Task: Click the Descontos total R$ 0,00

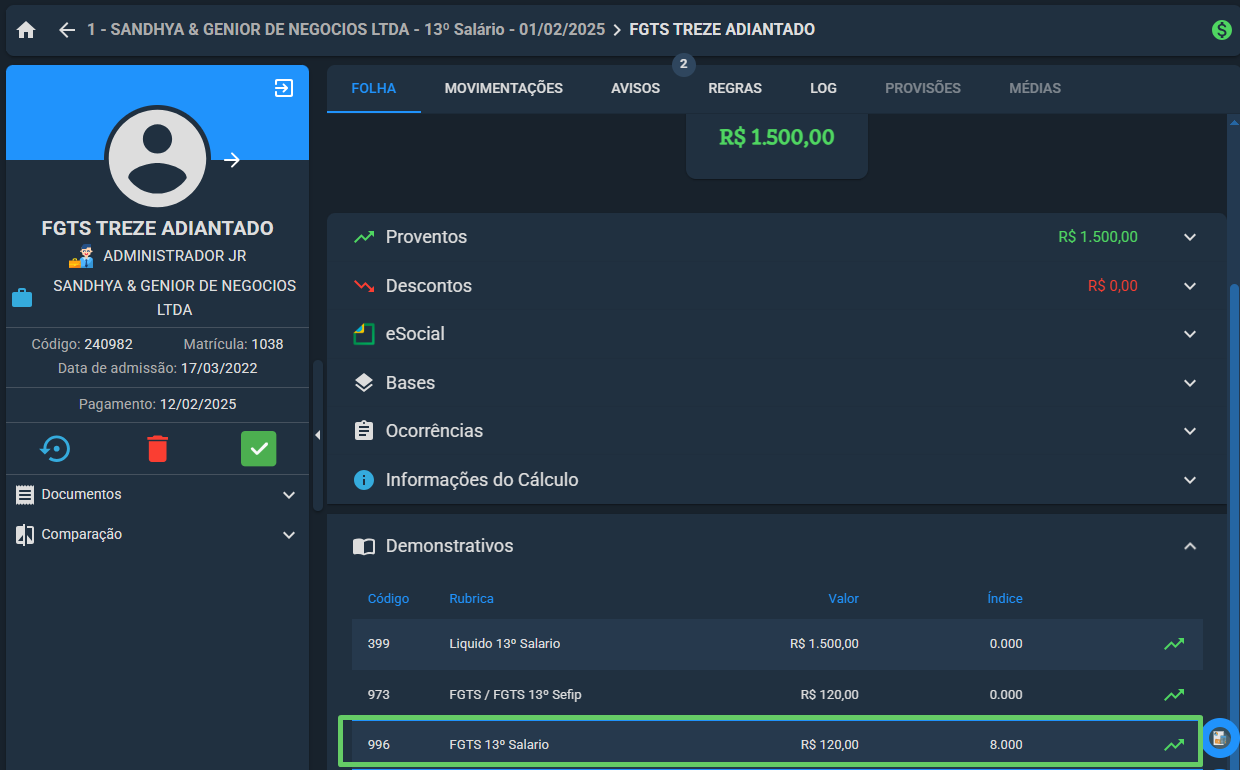Action: 1113,286
